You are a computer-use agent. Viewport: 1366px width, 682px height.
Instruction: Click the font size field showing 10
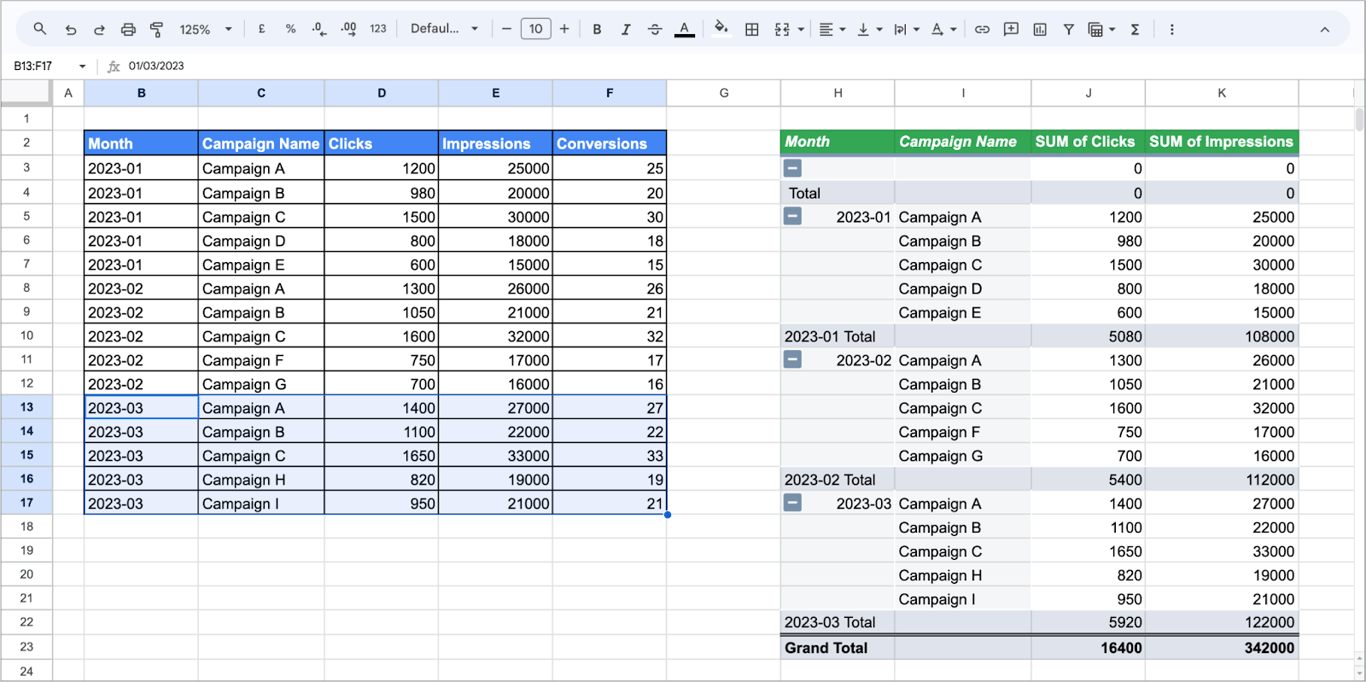pyautogui.click(x=536, y=29)
